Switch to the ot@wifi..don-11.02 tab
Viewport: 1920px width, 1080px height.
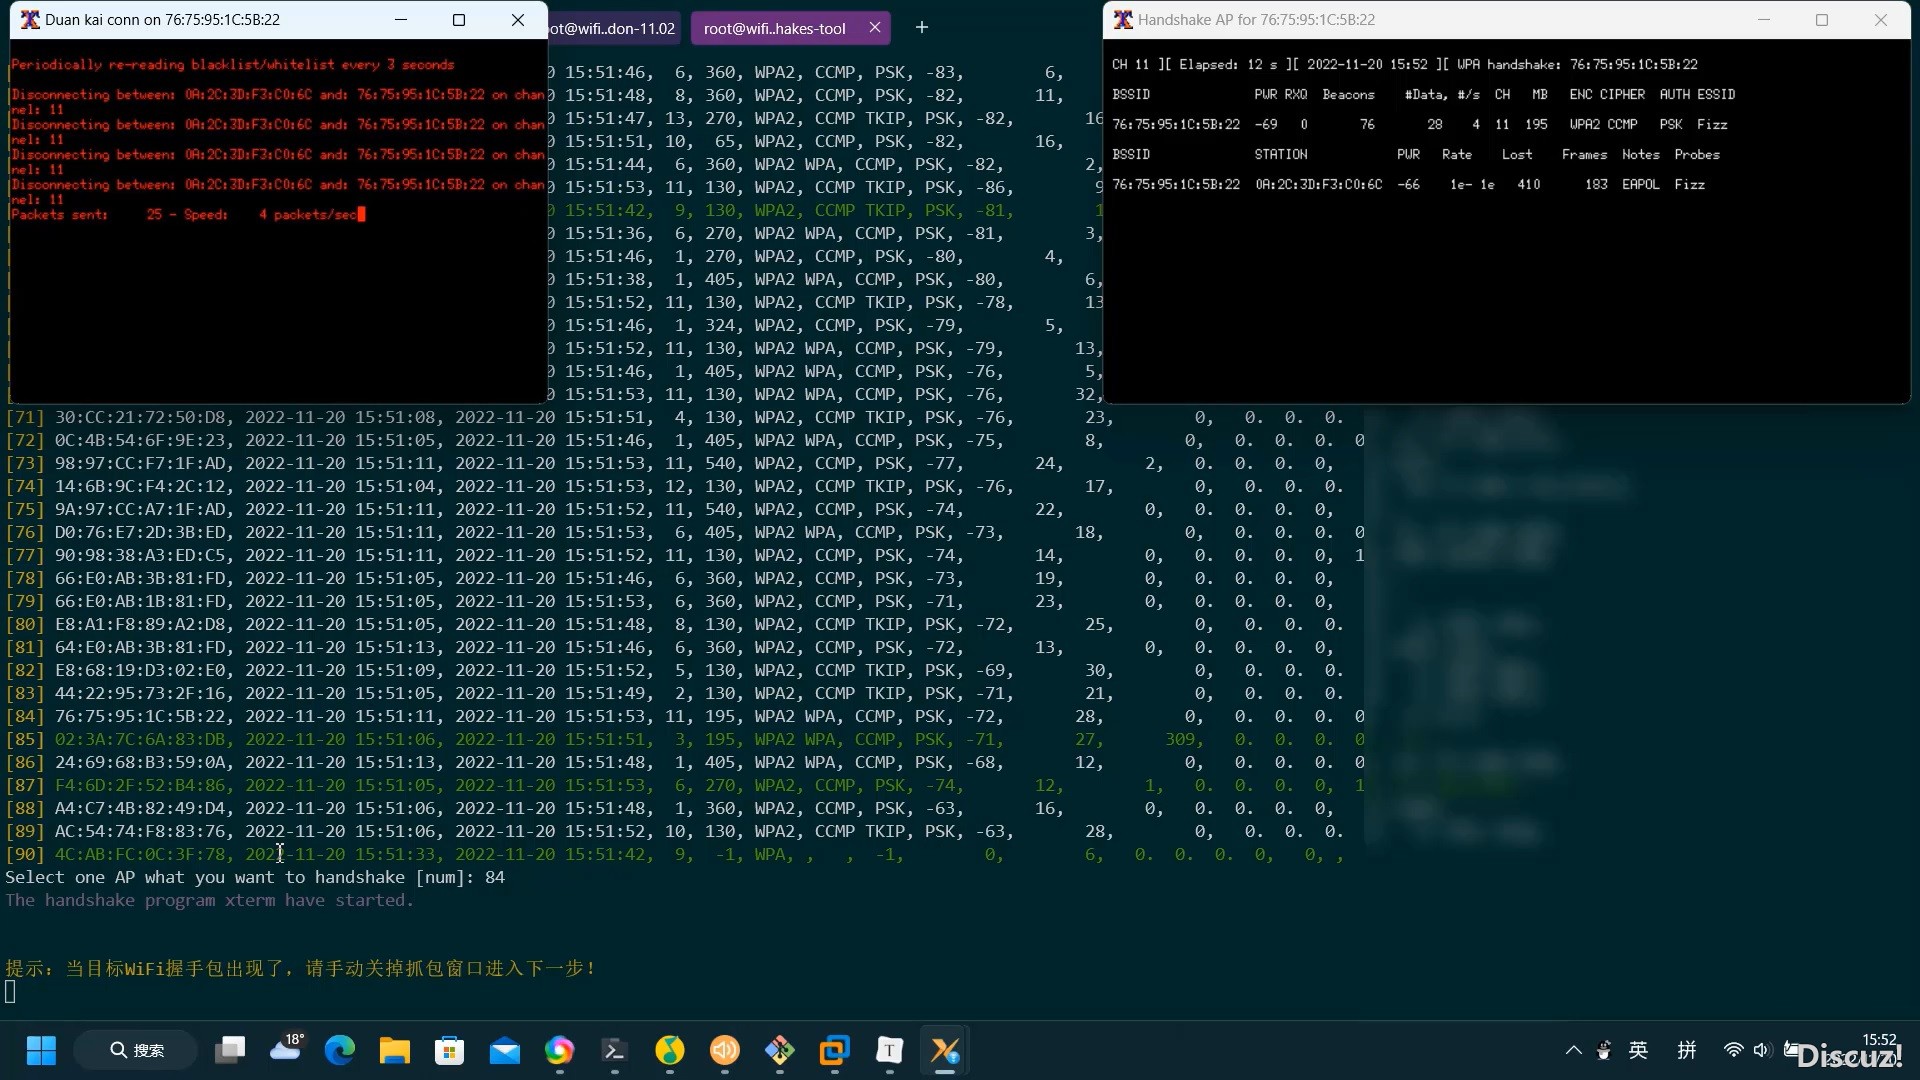pos(612,28)
